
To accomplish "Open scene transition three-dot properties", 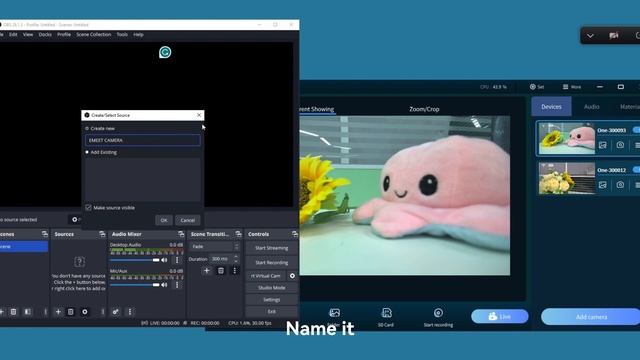I will (234, 271).
